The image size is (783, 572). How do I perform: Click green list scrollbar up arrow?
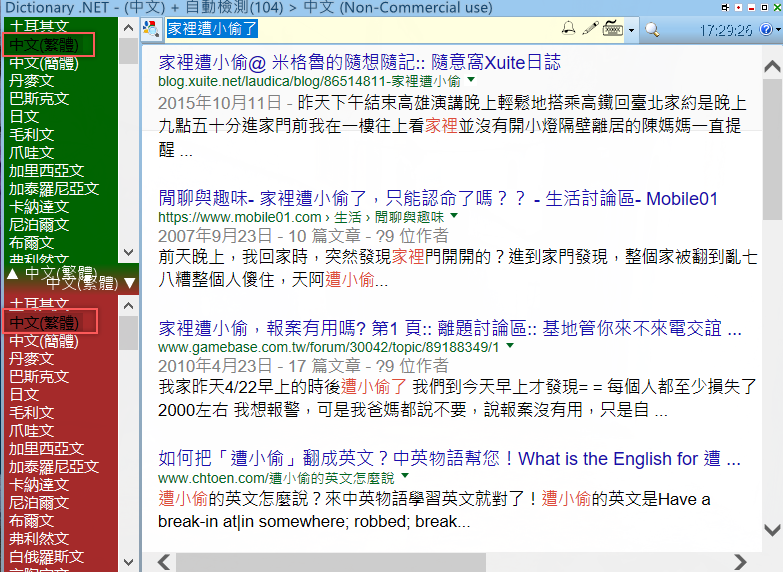coord(128,27)
